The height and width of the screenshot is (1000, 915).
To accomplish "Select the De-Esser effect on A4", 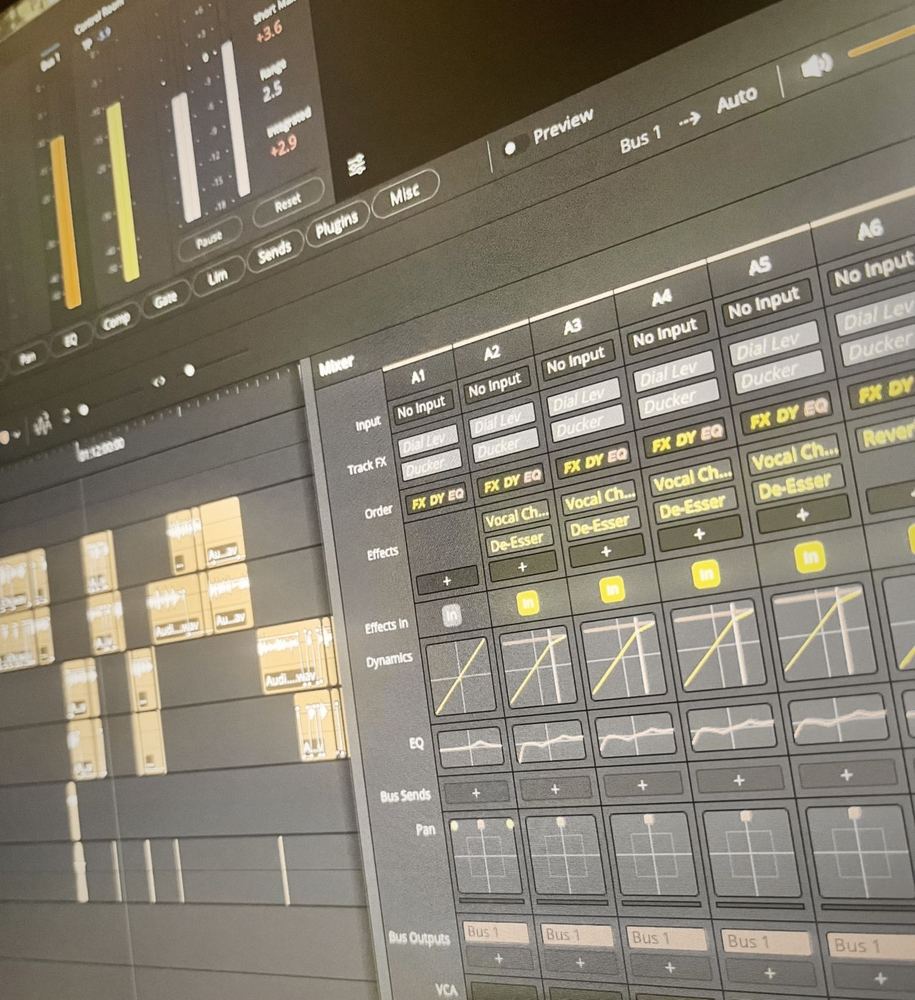I will click(x=691, y=506).
